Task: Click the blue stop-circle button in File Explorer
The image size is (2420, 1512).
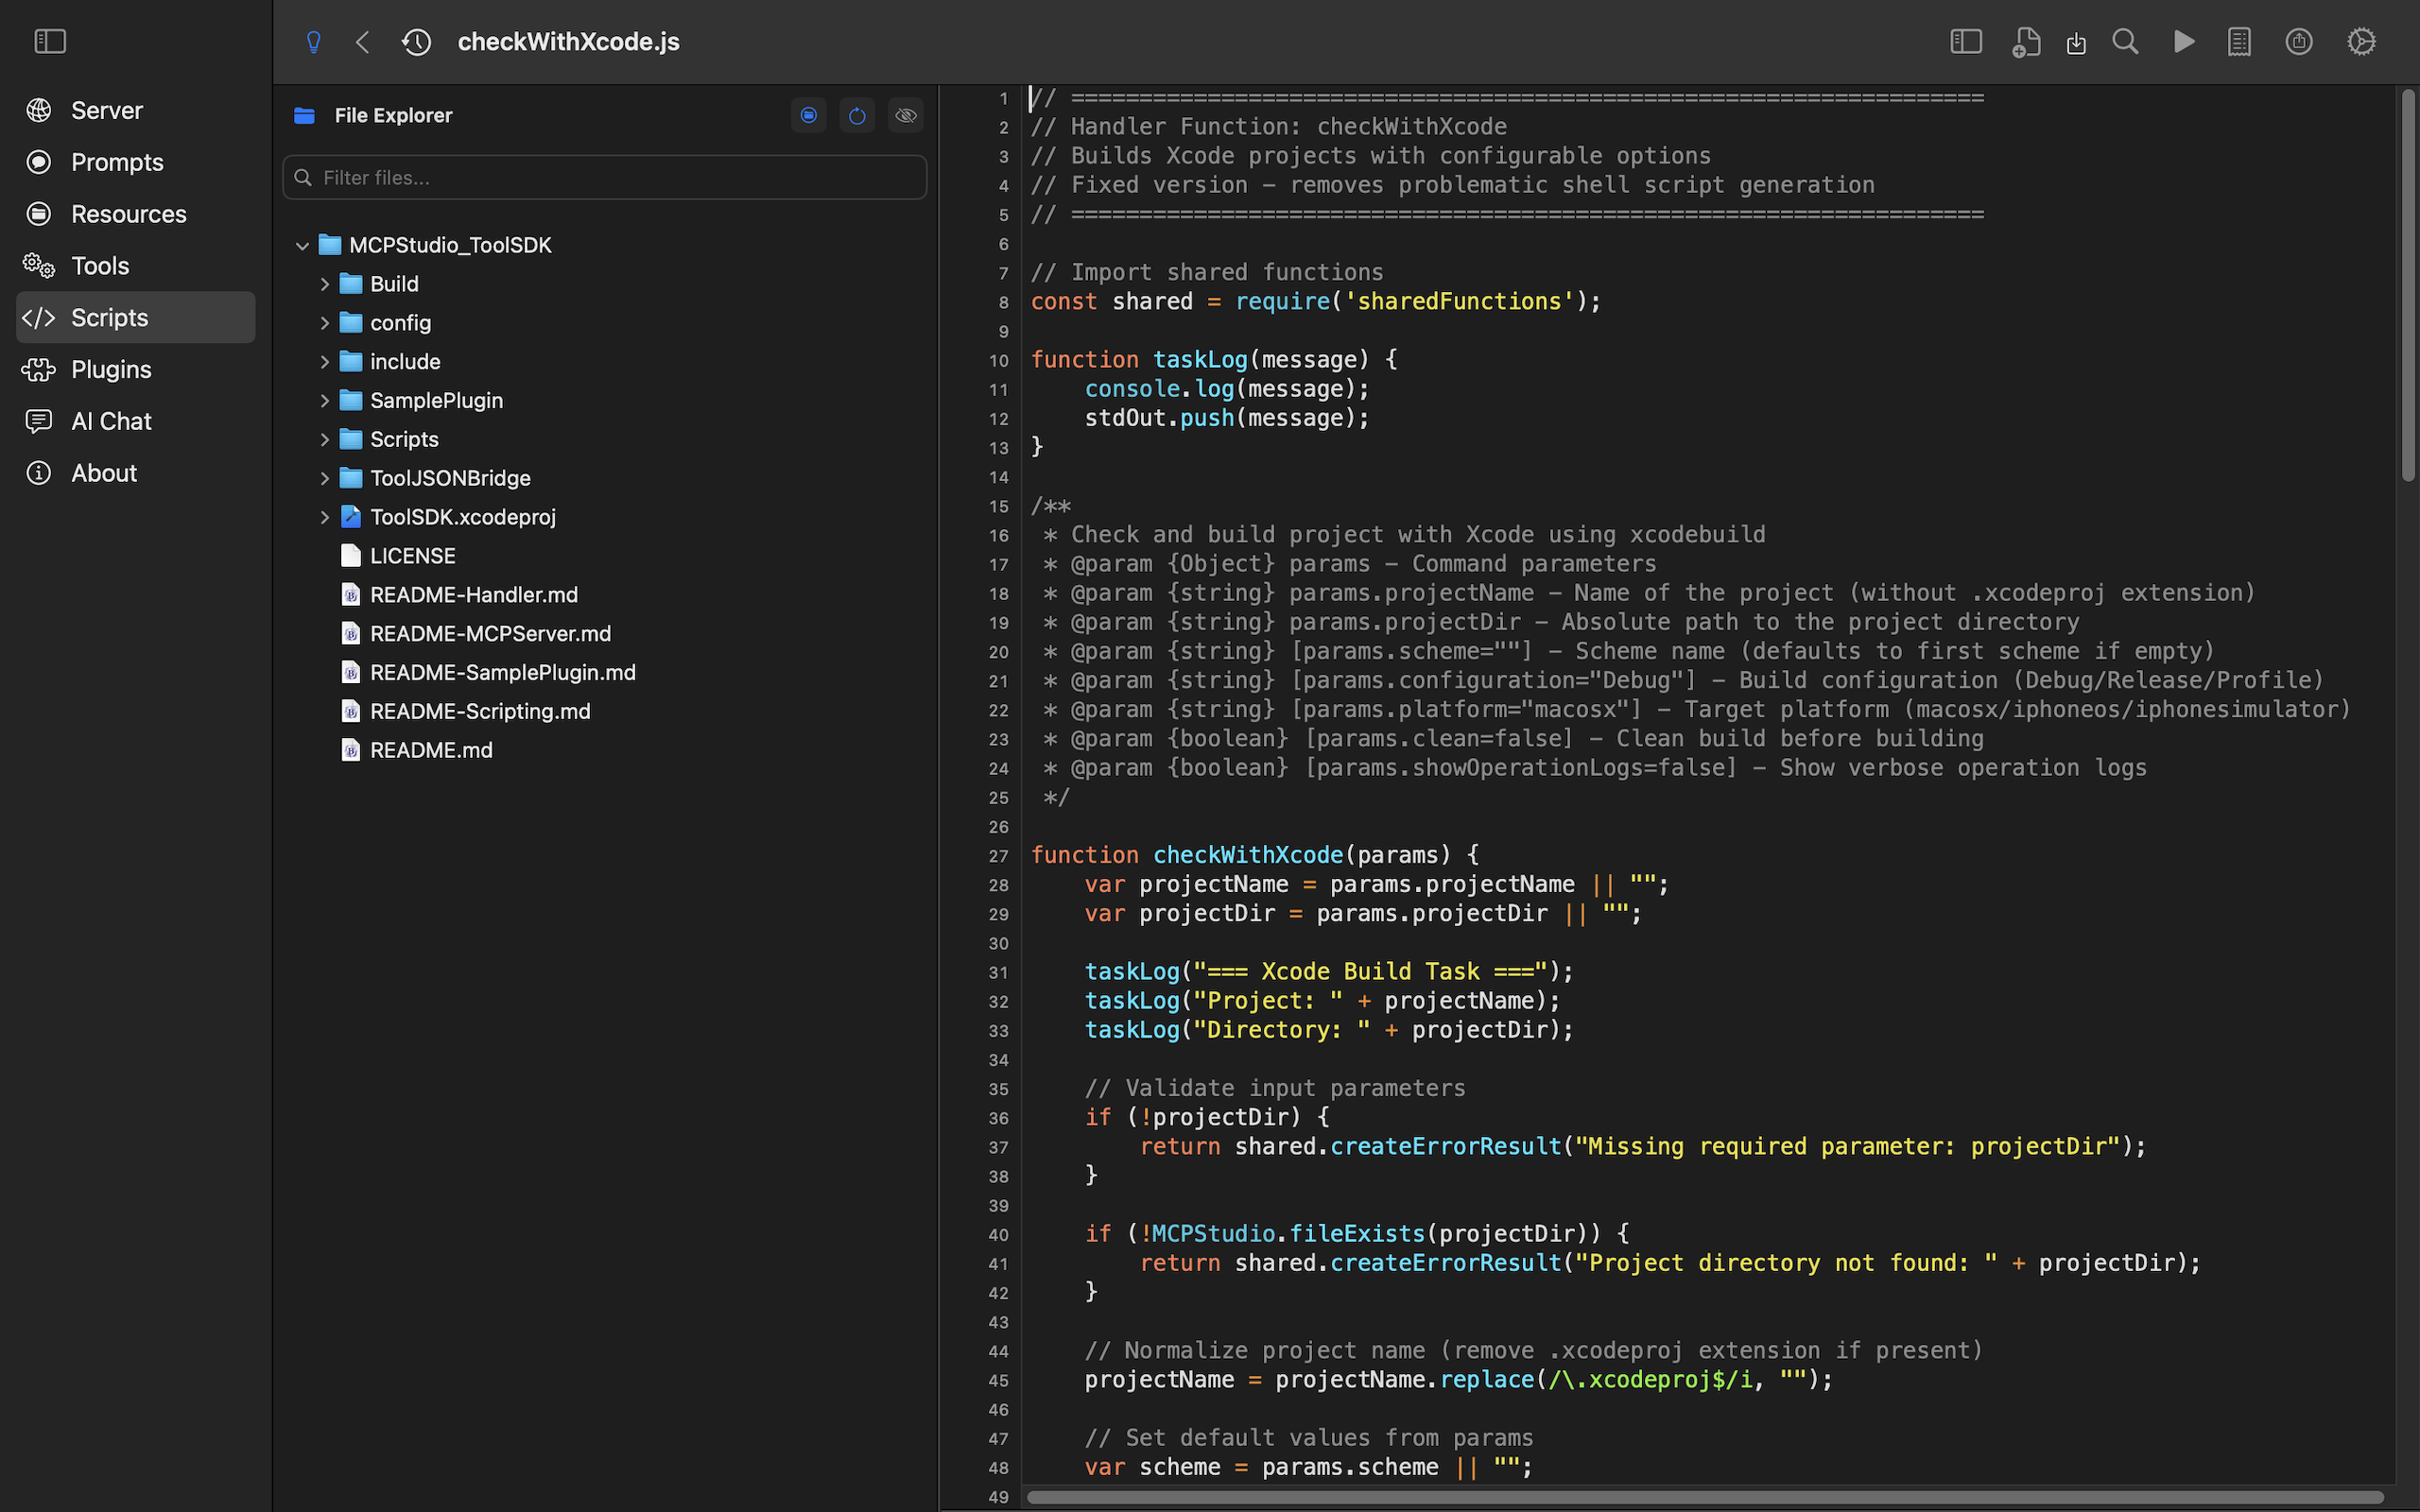Action: point(809,116)
